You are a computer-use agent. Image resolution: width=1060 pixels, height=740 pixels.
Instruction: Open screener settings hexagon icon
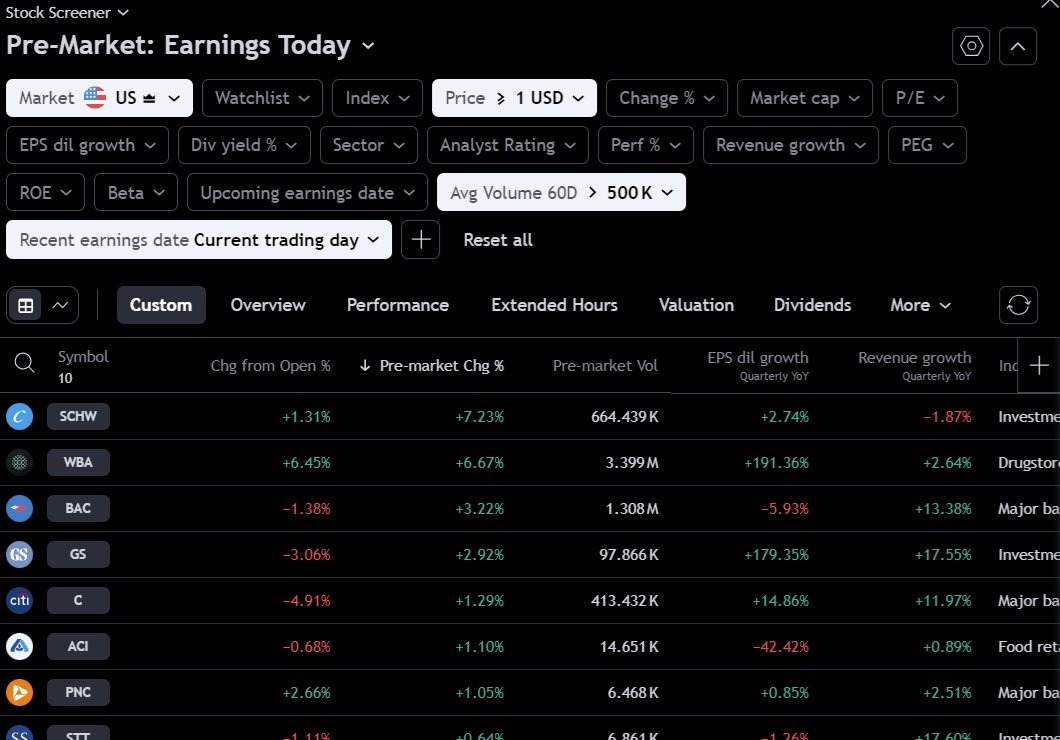point(971,46)
